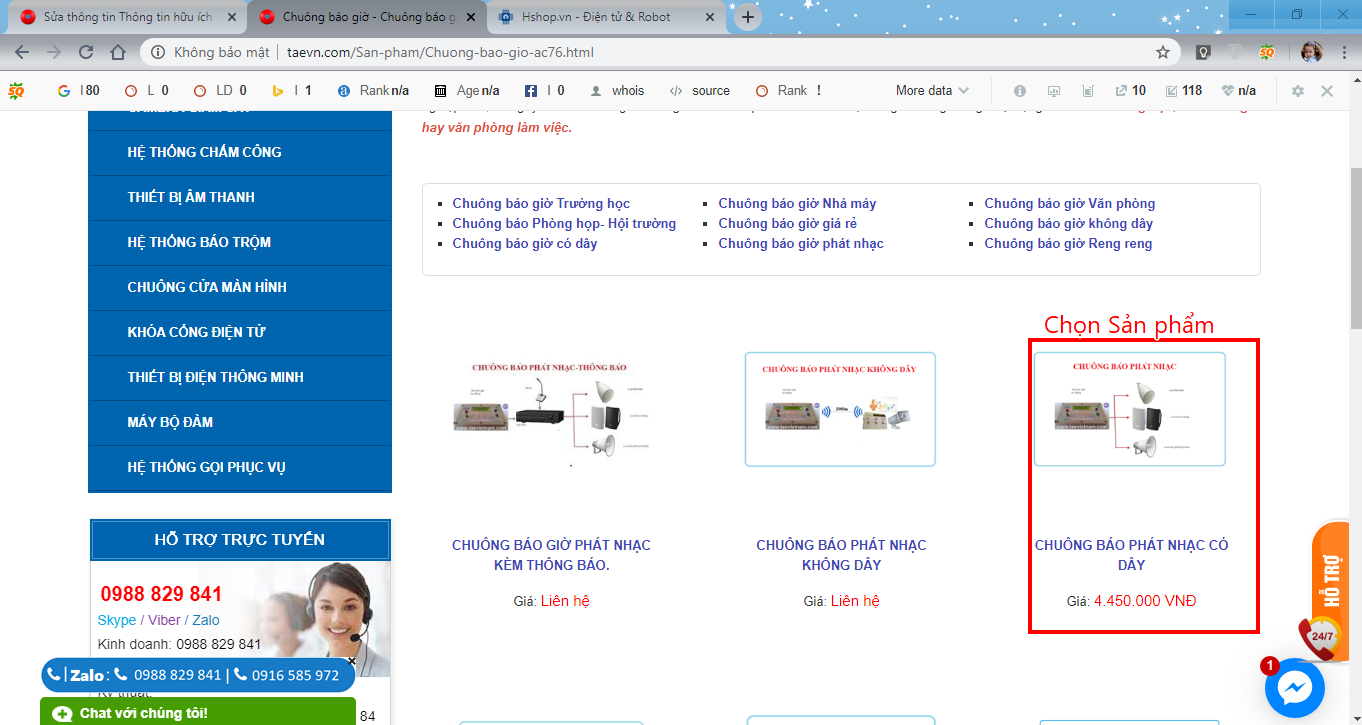Expand the More data dropdown
Image resolution: width=1362 pixels, height=725 pixels.
(932, 90)
